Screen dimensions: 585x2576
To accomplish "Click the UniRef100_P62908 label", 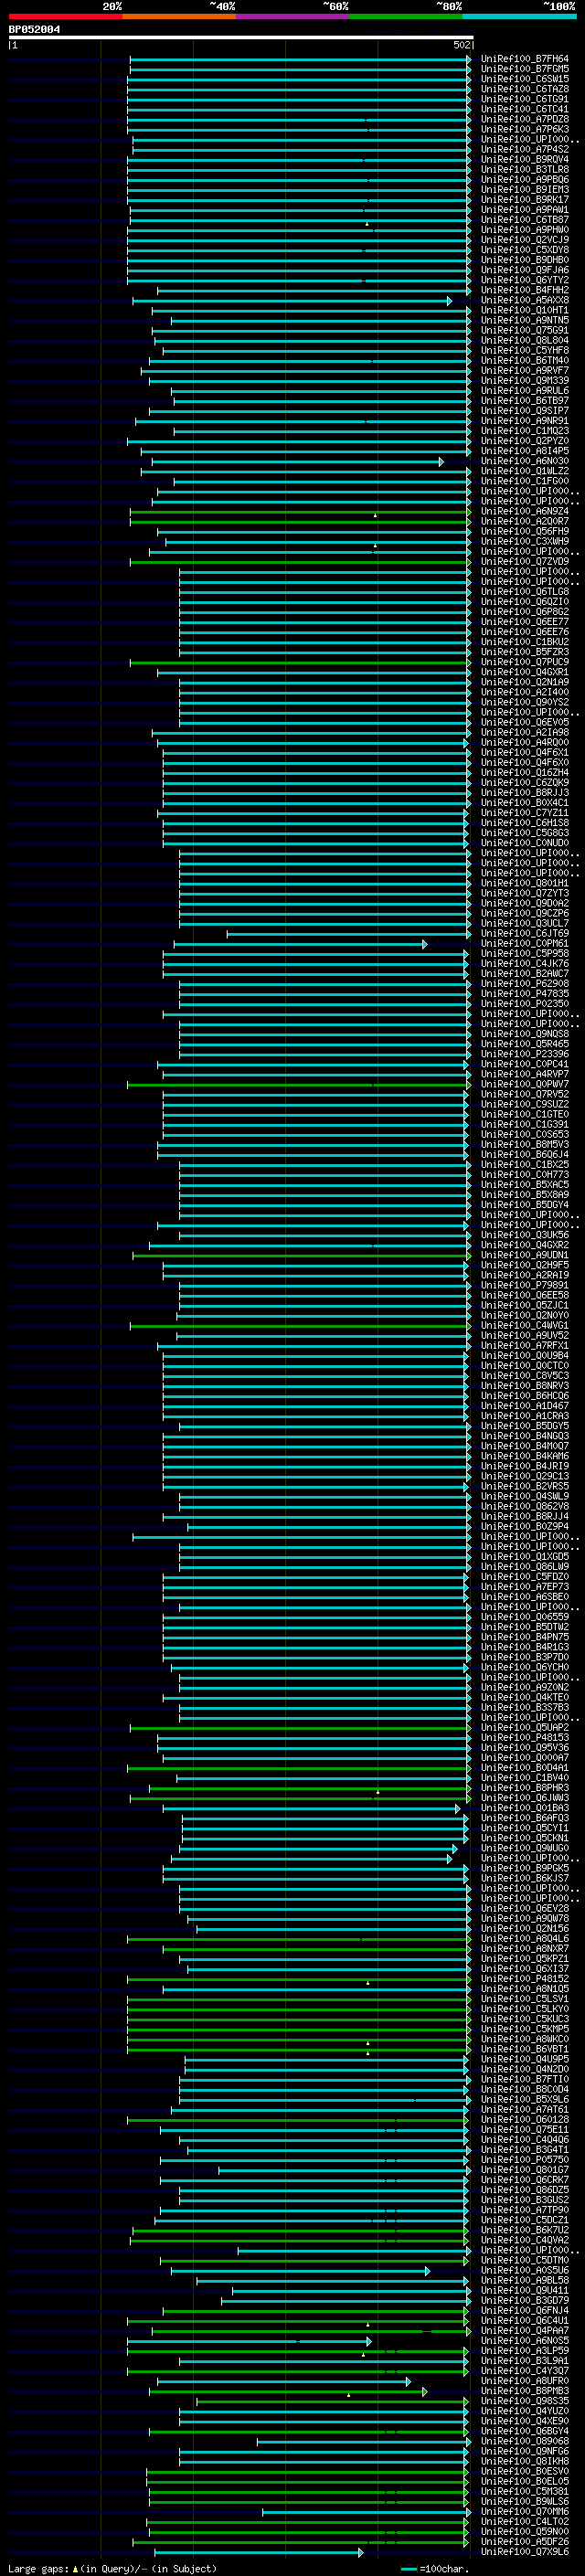I will (524, 983).
